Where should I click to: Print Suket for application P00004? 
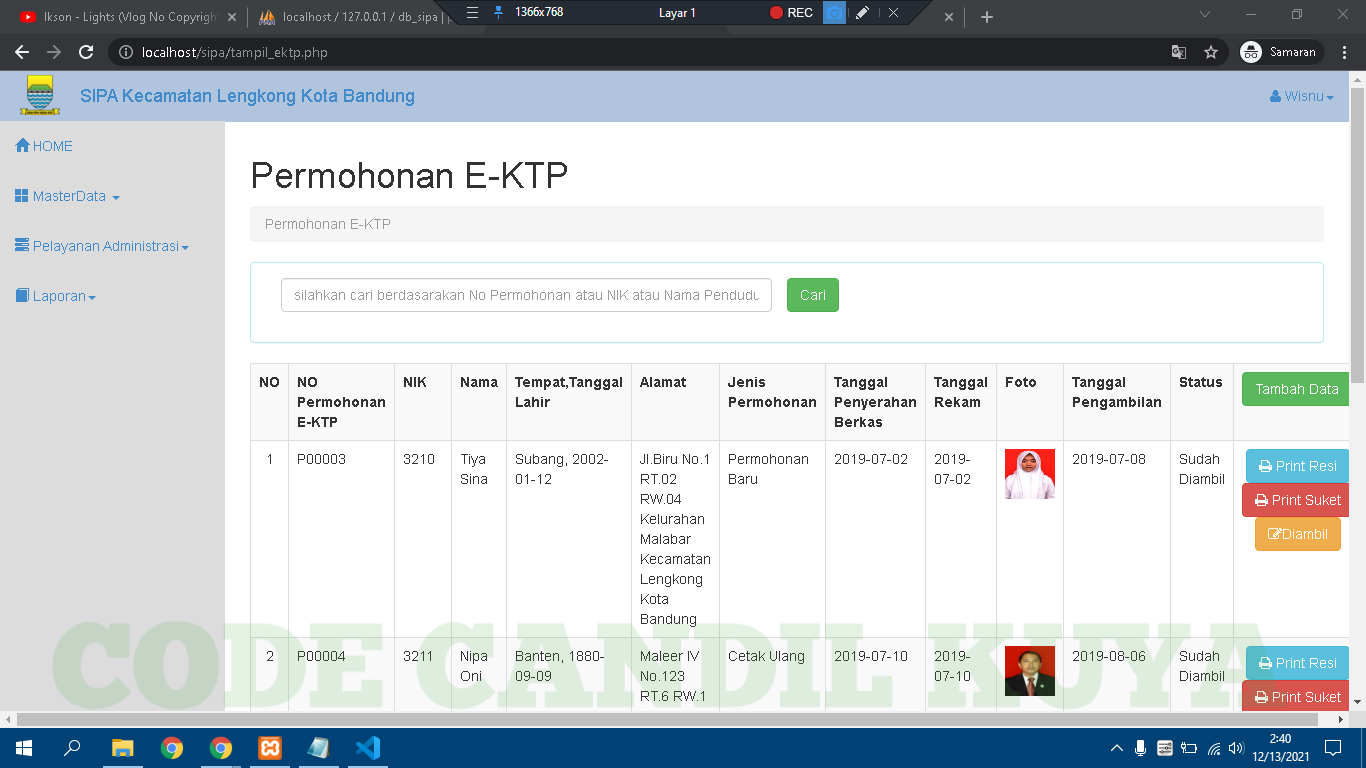pos(1296,696)
